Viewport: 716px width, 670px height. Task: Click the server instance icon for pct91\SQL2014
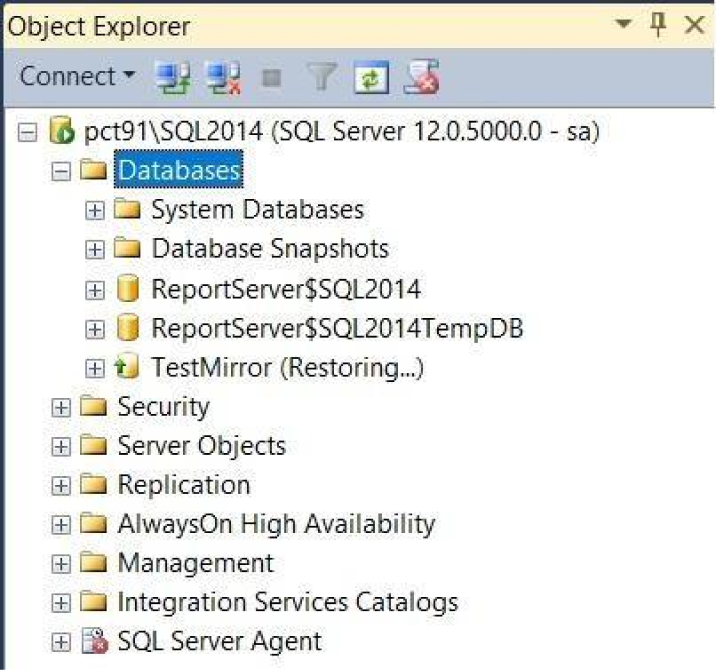pos(62,130)
